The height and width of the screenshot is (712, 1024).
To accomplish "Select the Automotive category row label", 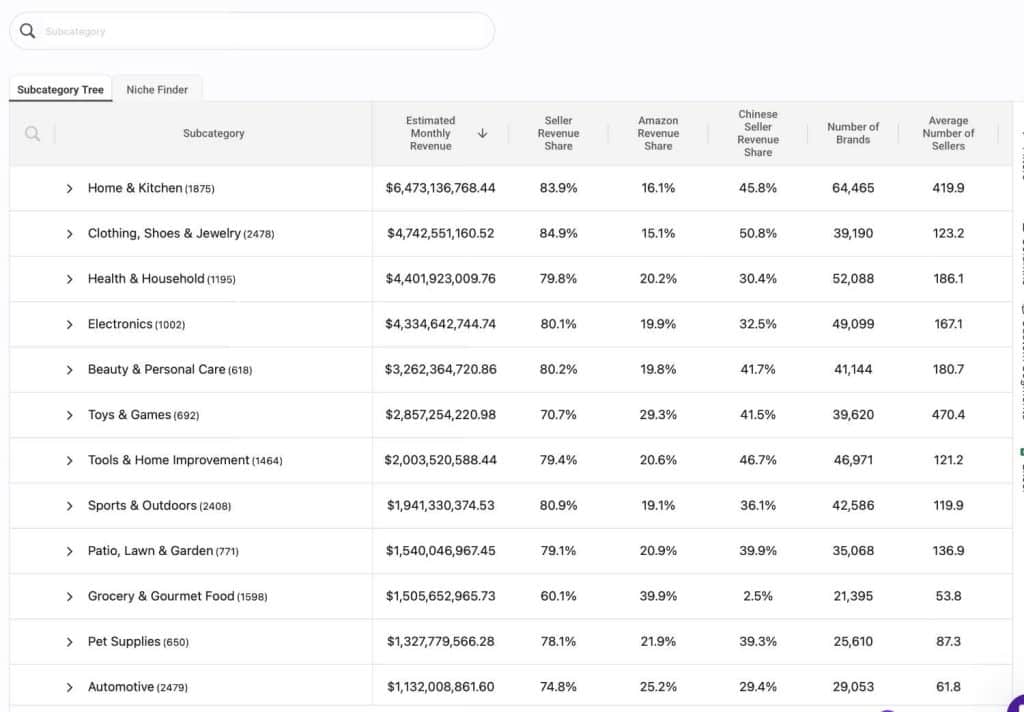I will click(x=120, y=687).
